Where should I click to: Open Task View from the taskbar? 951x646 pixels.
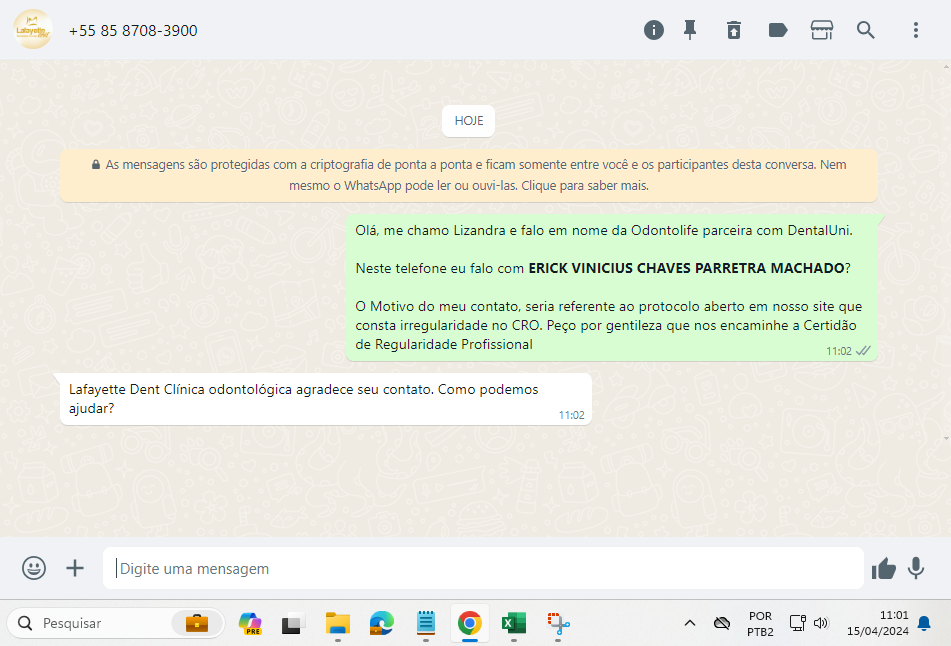[x=293, y=624]
